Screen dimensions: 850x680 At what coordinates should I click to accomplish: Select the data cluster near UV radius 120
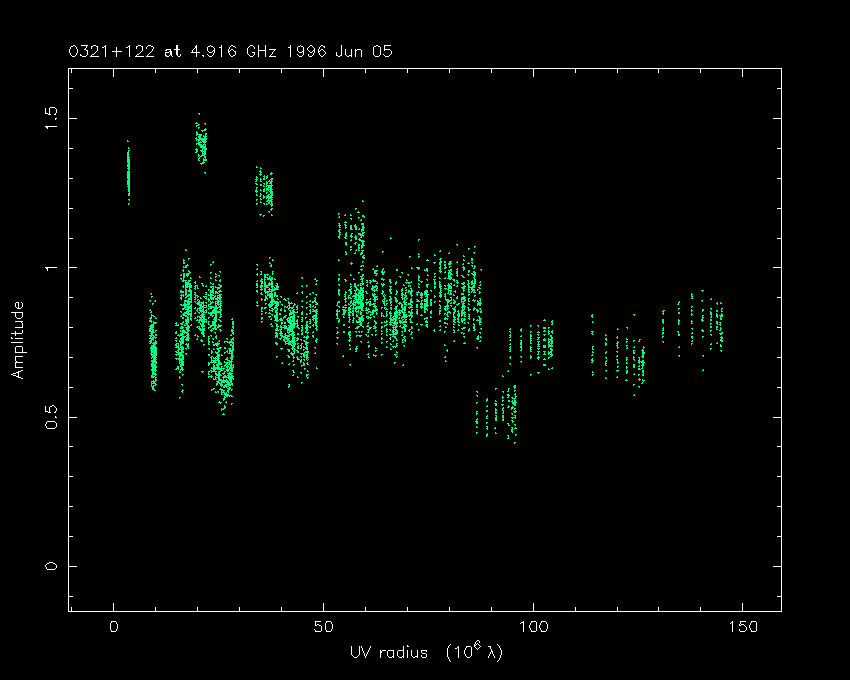[618, 353]
